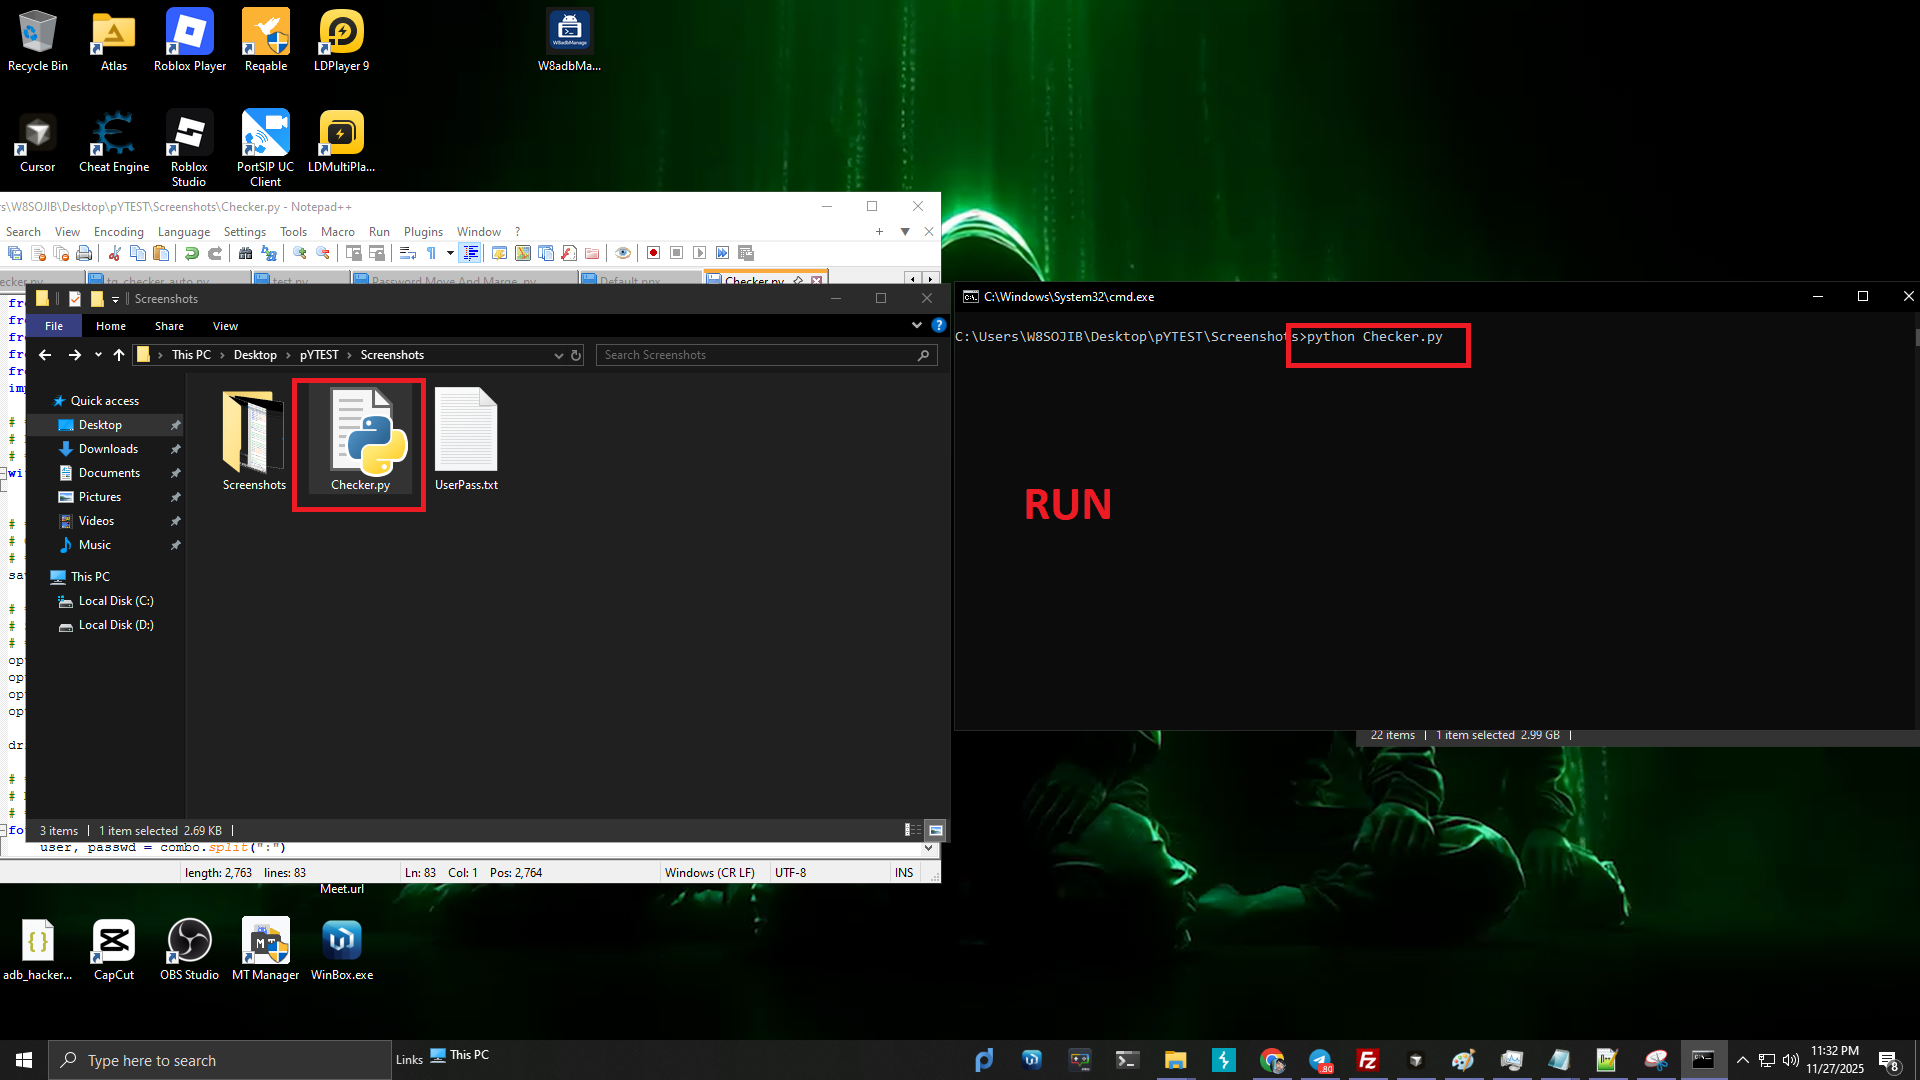Start macro recording with red record icon
Image resolution: width=1920 pixels, height=1080 pixels.
[653, 253]
